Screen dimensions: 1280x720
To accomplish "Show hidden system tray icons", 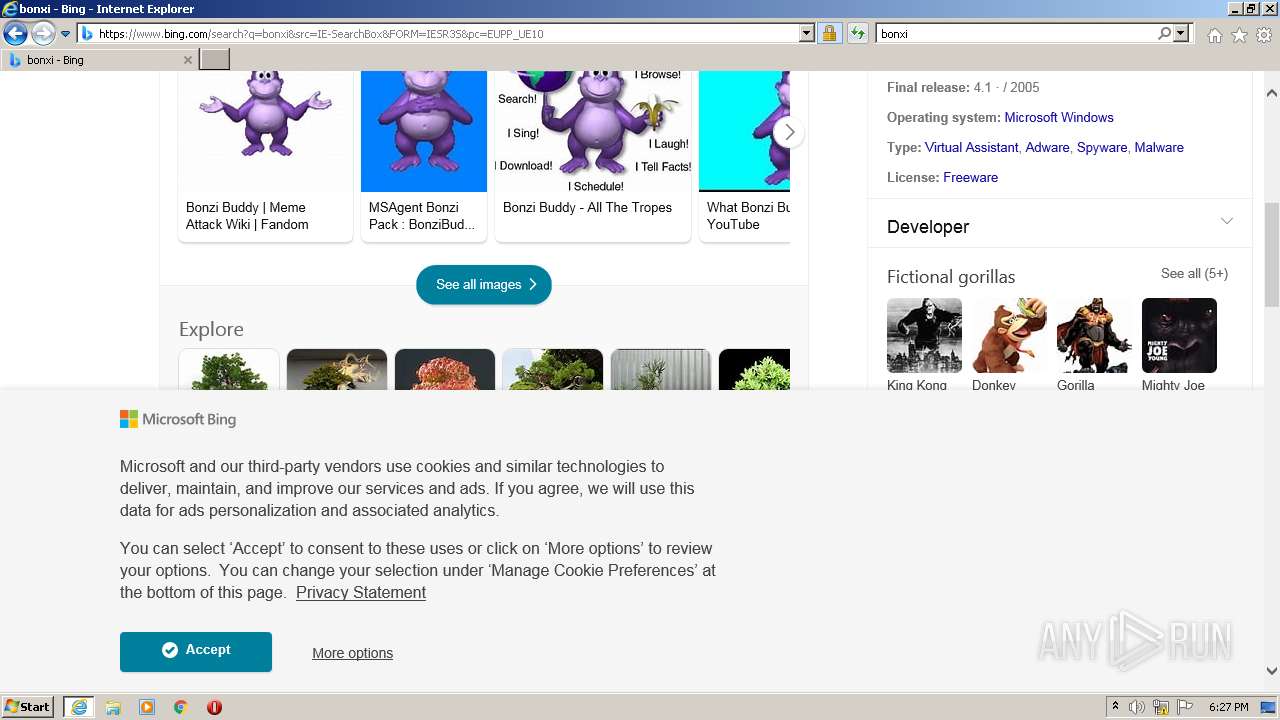I will coord(1115,707).
